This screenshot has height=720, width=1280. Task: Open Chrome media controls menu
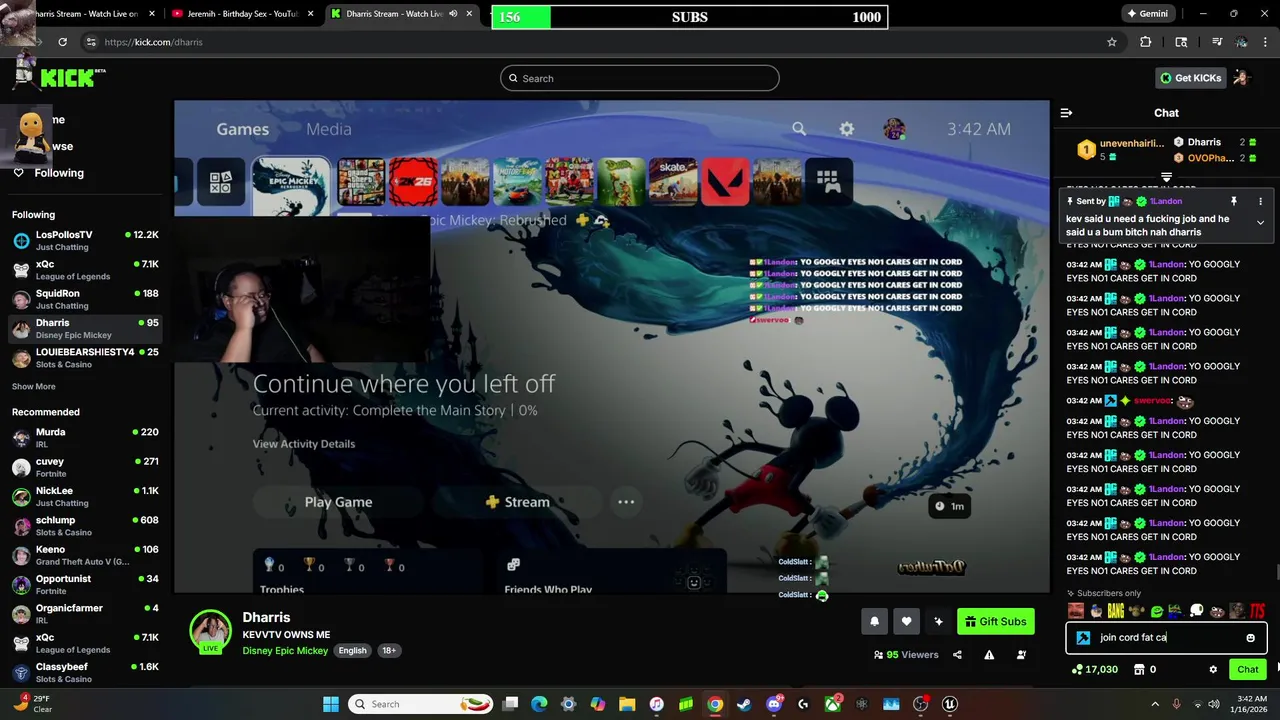coord(1217,42)
